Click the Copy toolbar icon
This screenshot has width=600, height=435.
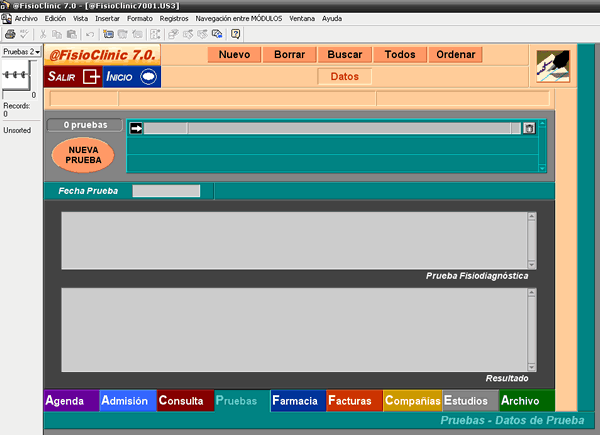[x=57, y=34]
